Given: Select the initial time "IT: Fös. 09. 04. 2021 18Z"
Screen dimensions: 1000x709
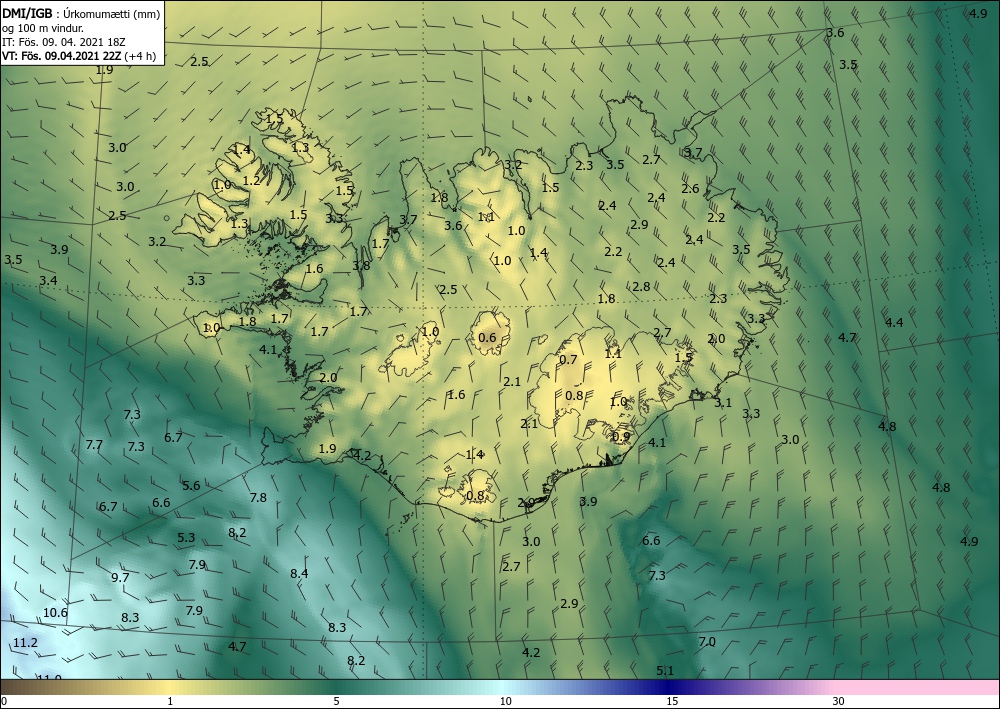Looking at the screenshot, I should (64, 42).
